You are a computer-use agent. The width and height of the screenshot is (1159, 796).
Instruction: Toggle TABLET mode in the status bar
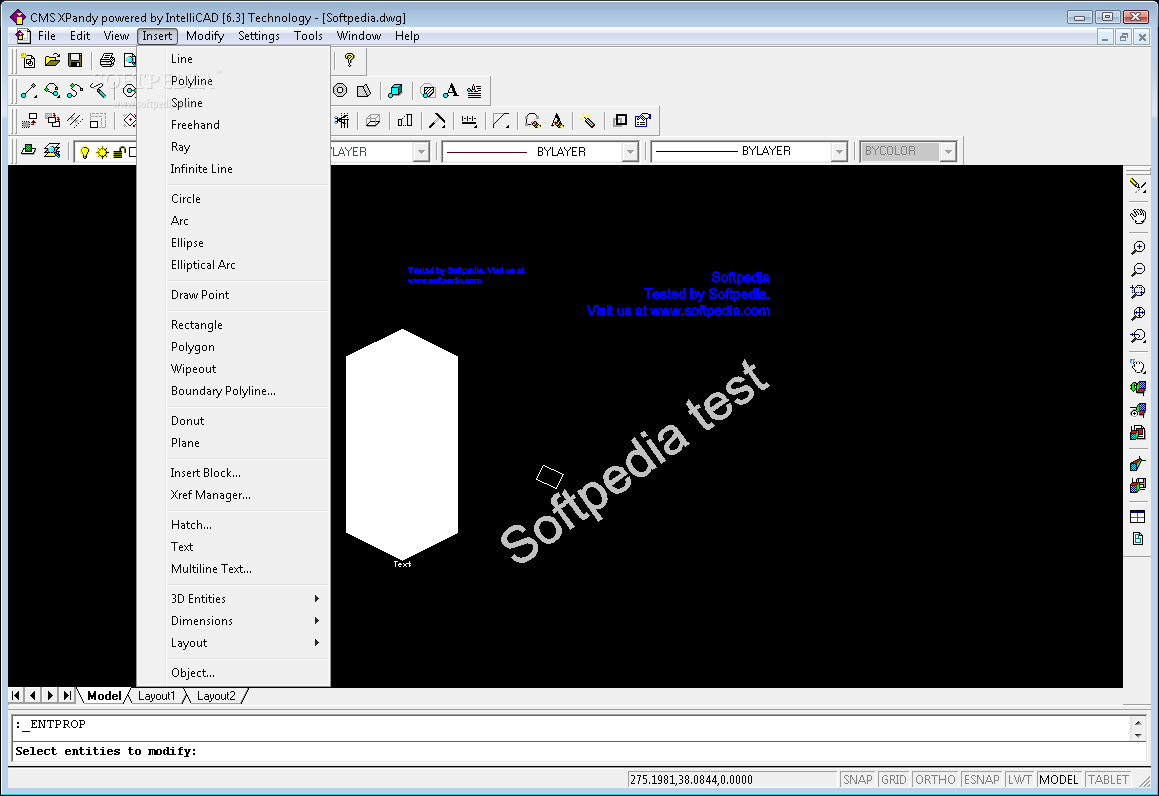1108,779
